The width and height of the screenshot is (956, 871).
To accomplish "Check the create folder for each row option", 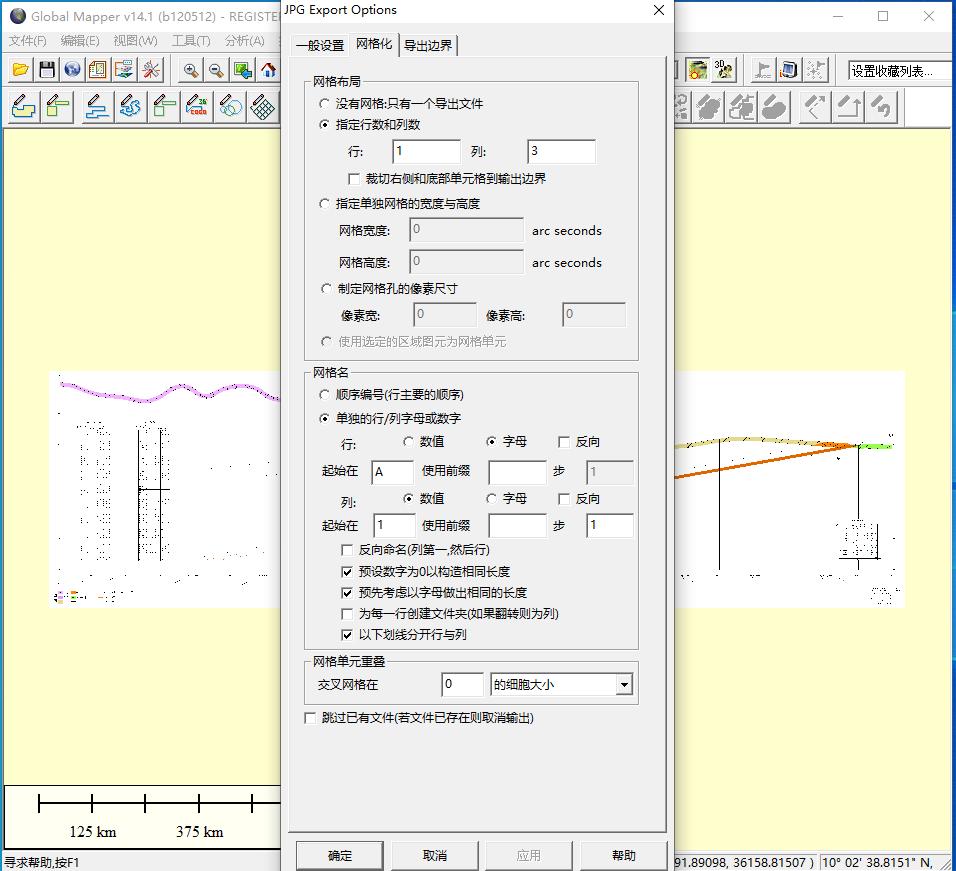I will 348,614.
